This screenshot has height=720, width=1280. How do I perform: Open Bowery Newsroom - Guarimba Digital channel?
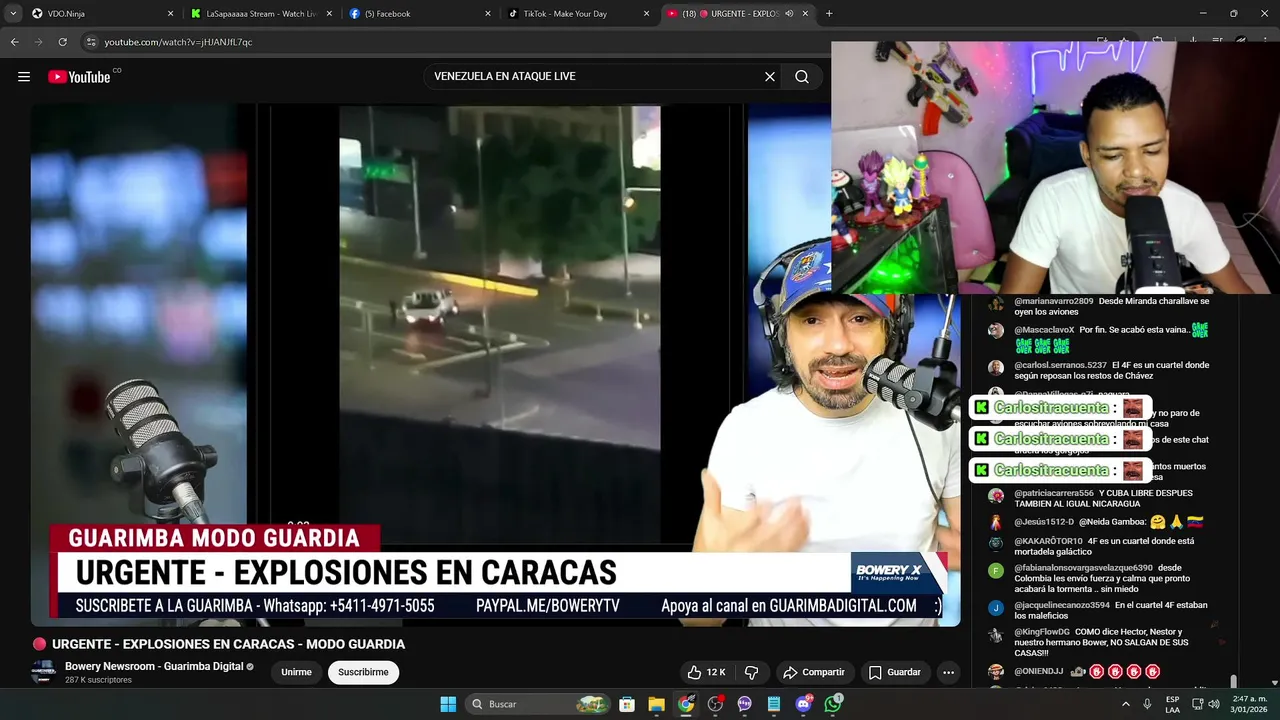click(x=154, y=666)
